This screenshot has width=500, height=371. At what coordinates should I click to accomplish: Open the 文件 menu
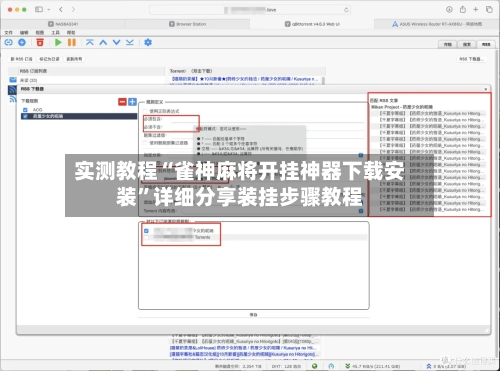8,32
